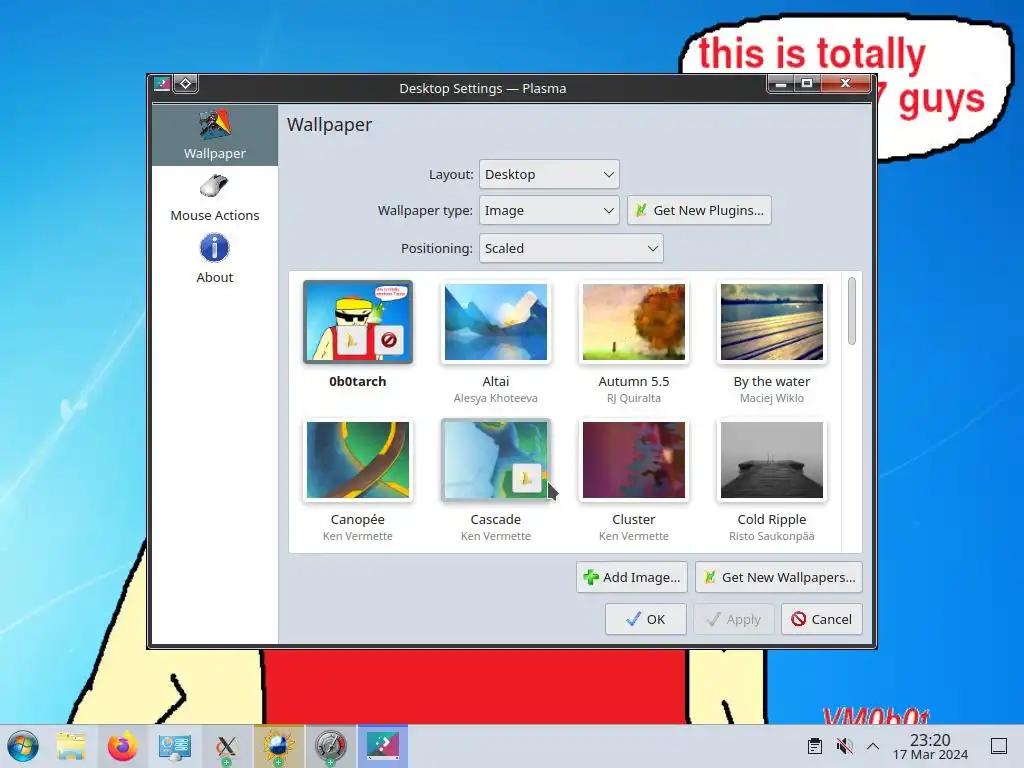Click the show desktop button in taskbar corner
Viewport: 1024px width, 768px height.
pos(999,746)
